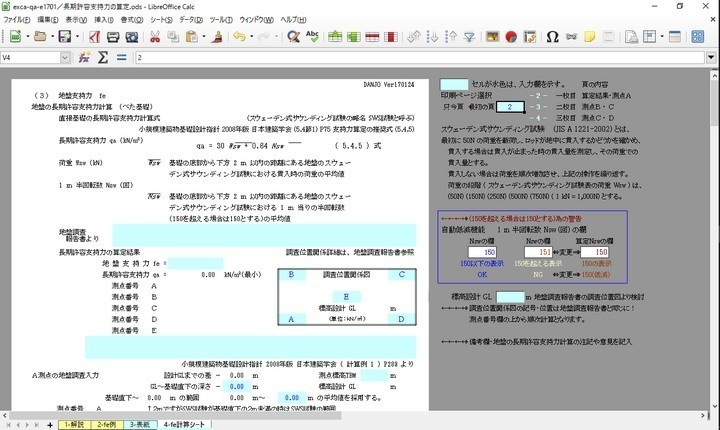Image resolution: width=720 pixels, height=430 pixels.
Task: Open the 表示 menu
Action: pos(76,20)
